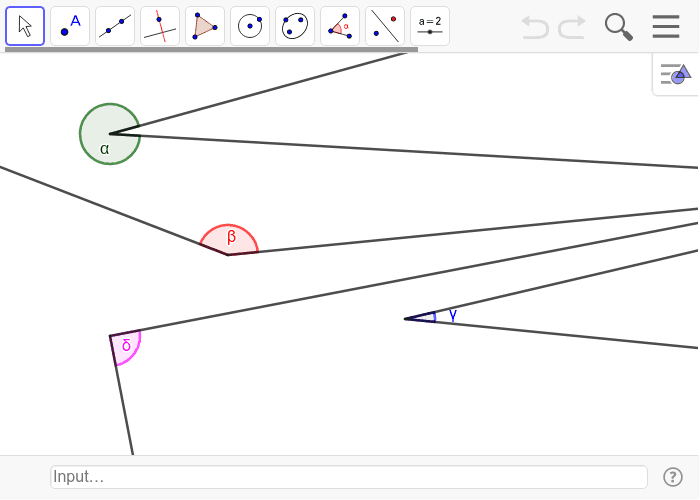The height and width of the screenshot is (500, 700).
Task: Click the red angle β sector
Action: 230,240
